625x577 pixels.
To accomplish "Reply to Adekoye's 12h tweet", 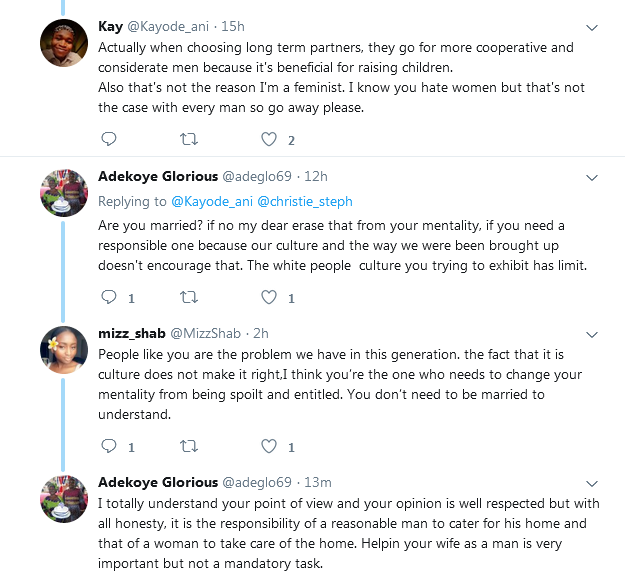I will pyautogui.click(x=108, y=297).
